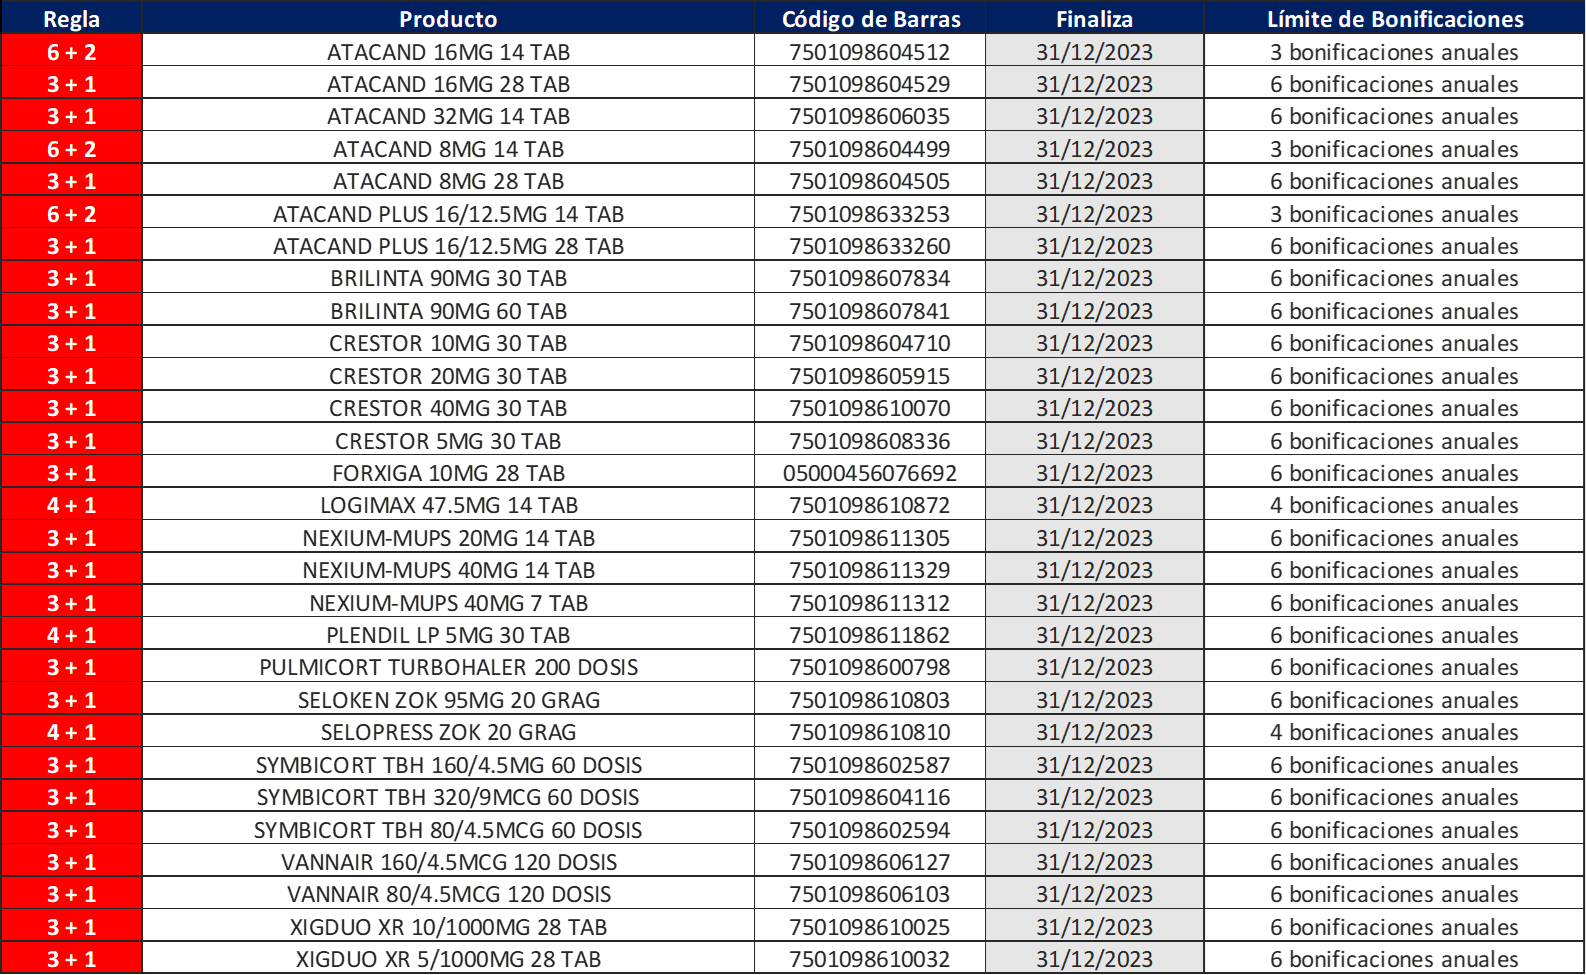
Task: Select the cell "CRESTOR 20MG 30 TAB"
Action: tap(448, 376)
